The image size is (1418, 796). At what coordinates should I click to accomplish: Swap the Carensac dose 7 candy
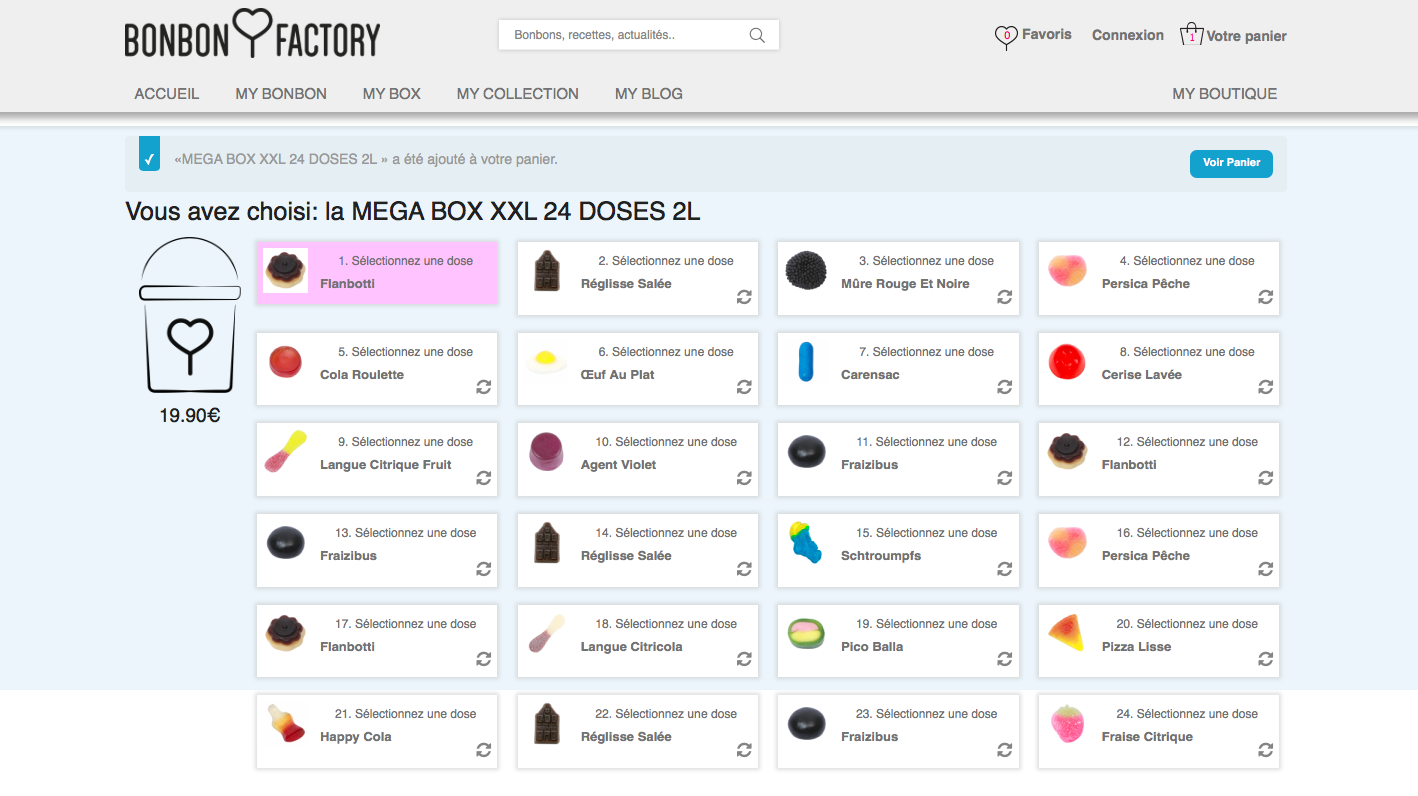click(x=1005, y=388)
